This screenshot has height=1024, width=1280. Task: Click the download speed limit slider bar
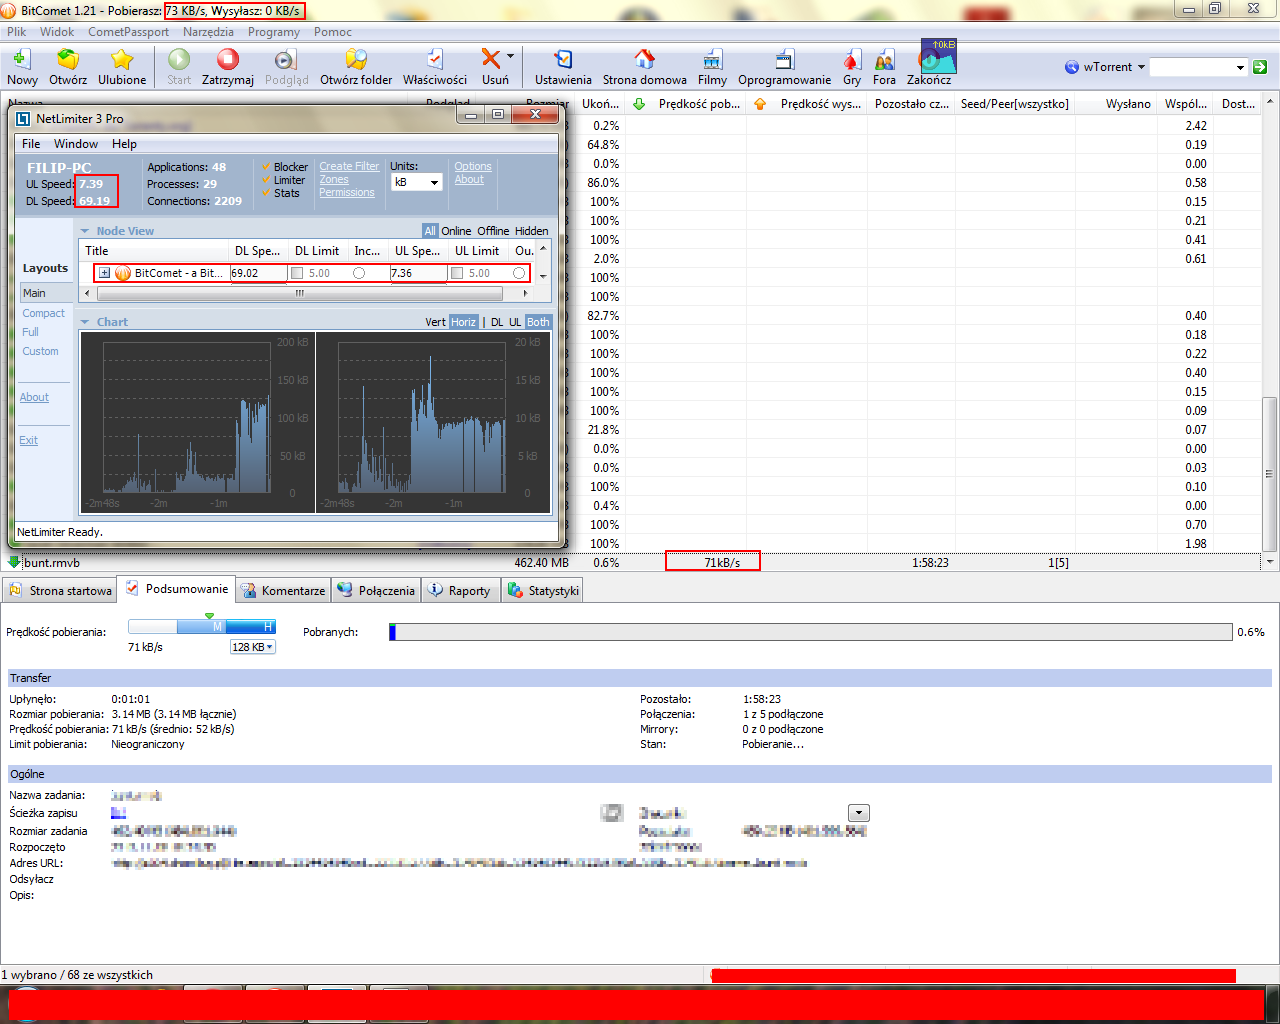(202, 626)
